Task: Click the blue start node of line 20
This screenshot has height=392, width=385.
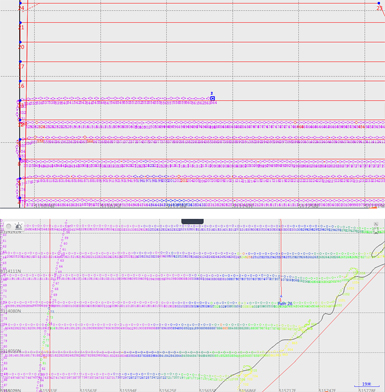Action: pyautogui.click(x=20, y=42)
